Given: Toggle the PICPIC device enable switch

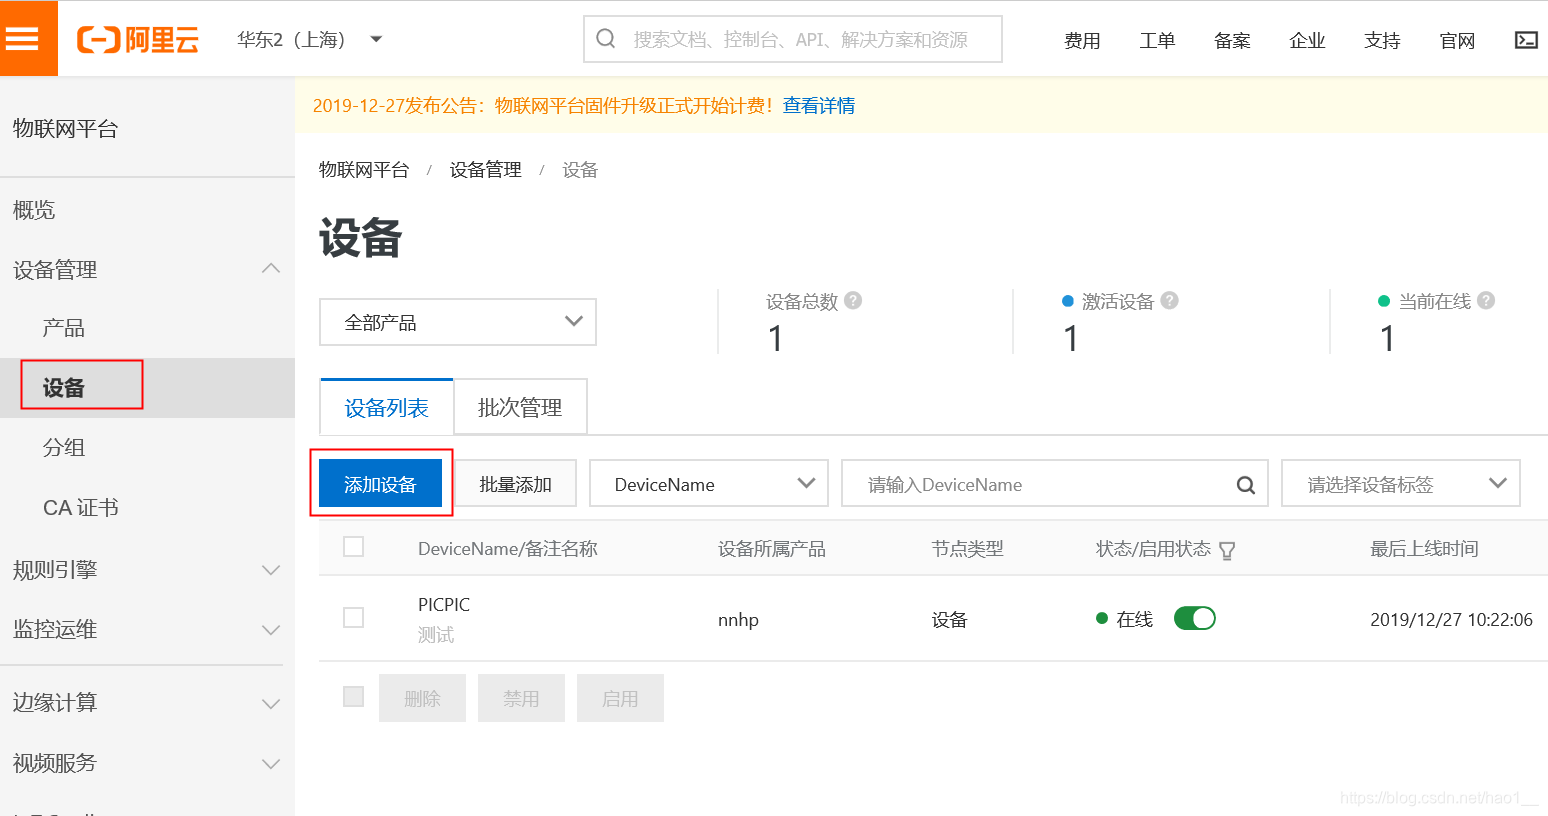Looking at the screenshot, I should point(1194,618).
